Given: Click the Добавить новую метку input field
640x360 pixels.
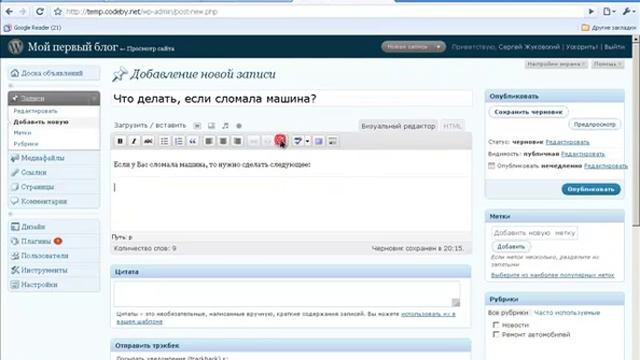Looking at the screenshot, I should (x=534, y=233).
